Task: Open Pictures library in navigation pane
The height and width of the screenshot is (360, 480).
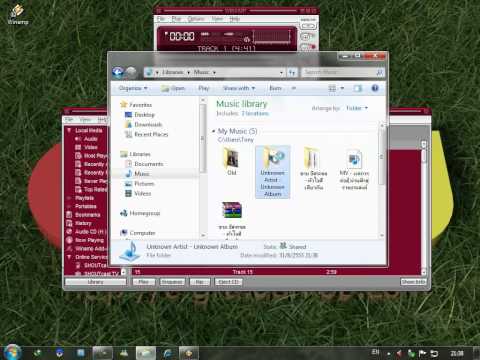Action: pos(140,184)
